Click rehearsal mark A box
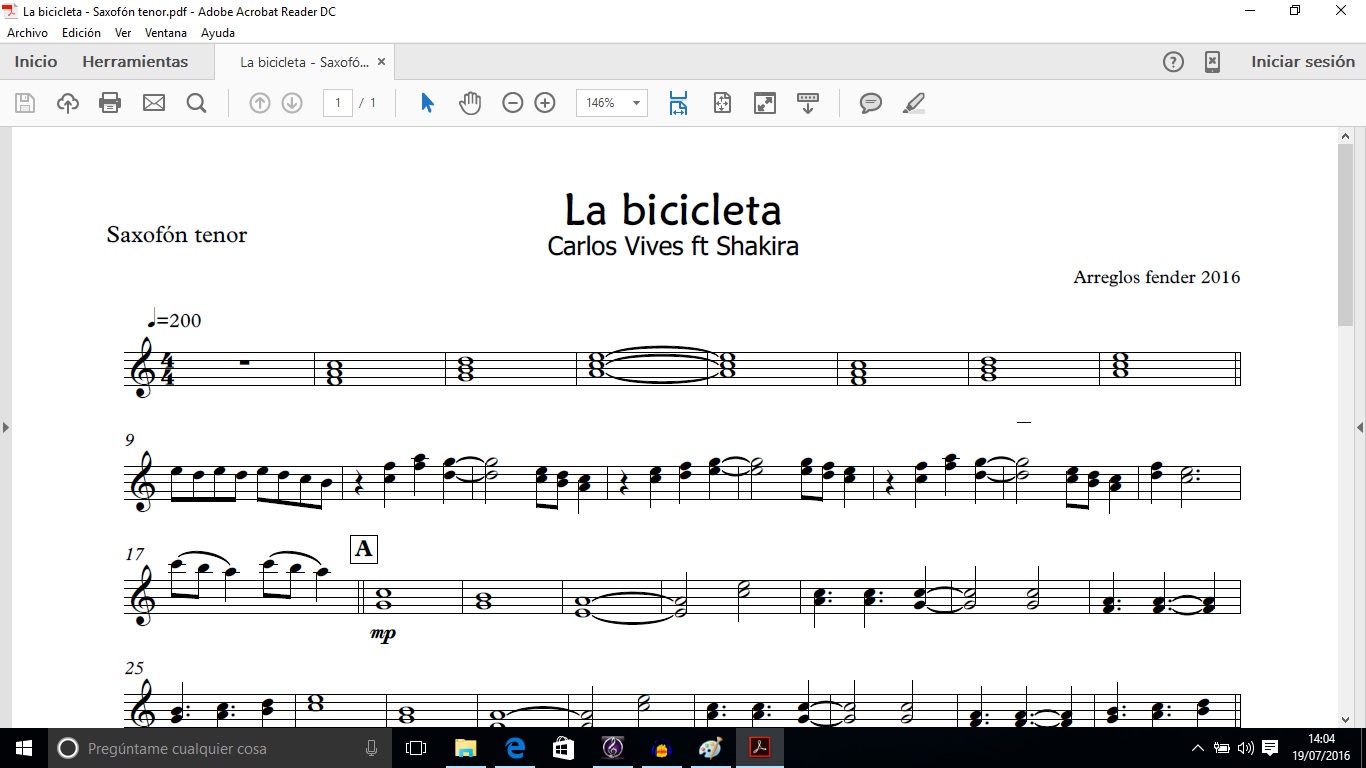Image resolution: width=1366 pixels, height=768 pixels. pyautogui.click(x=364, y=549)
